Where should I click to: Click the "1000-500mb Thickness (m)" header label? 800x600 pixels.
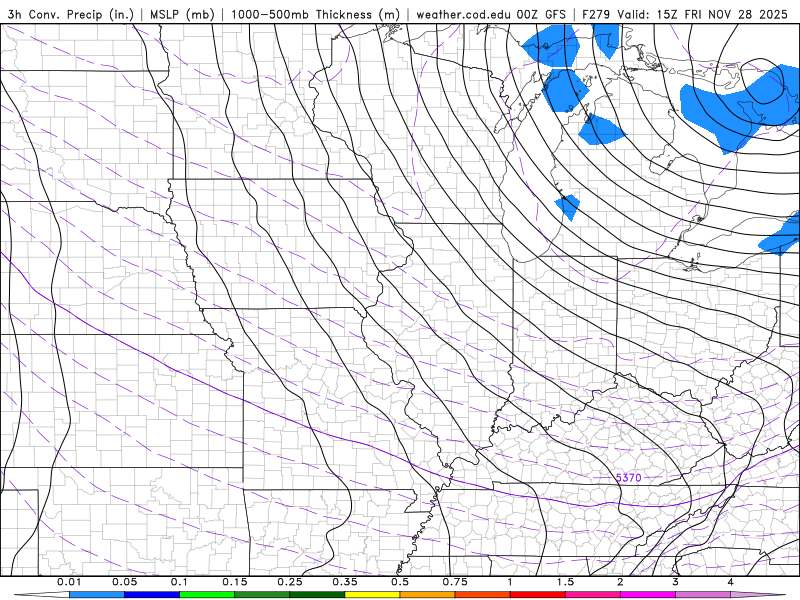(315, 14)
